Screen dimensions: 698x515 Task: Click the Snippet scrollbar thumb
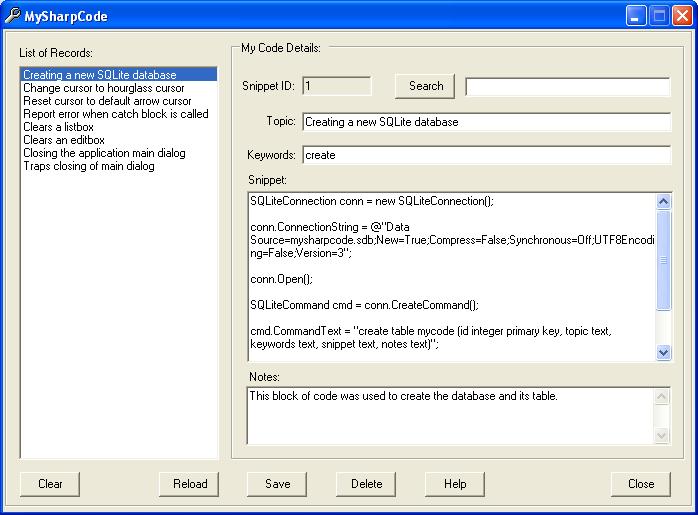tap(663, 260)
